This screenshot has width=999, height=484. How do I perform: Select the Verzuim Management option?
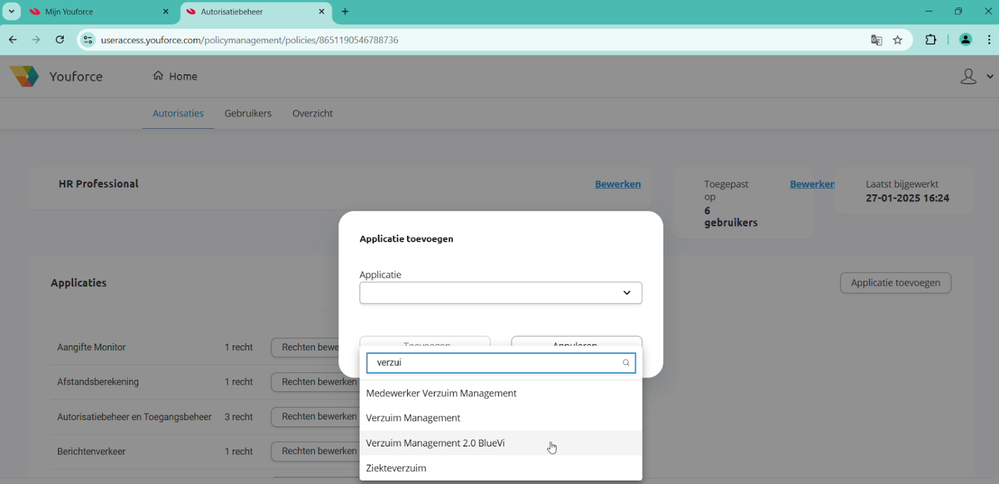tap(501, 418)
